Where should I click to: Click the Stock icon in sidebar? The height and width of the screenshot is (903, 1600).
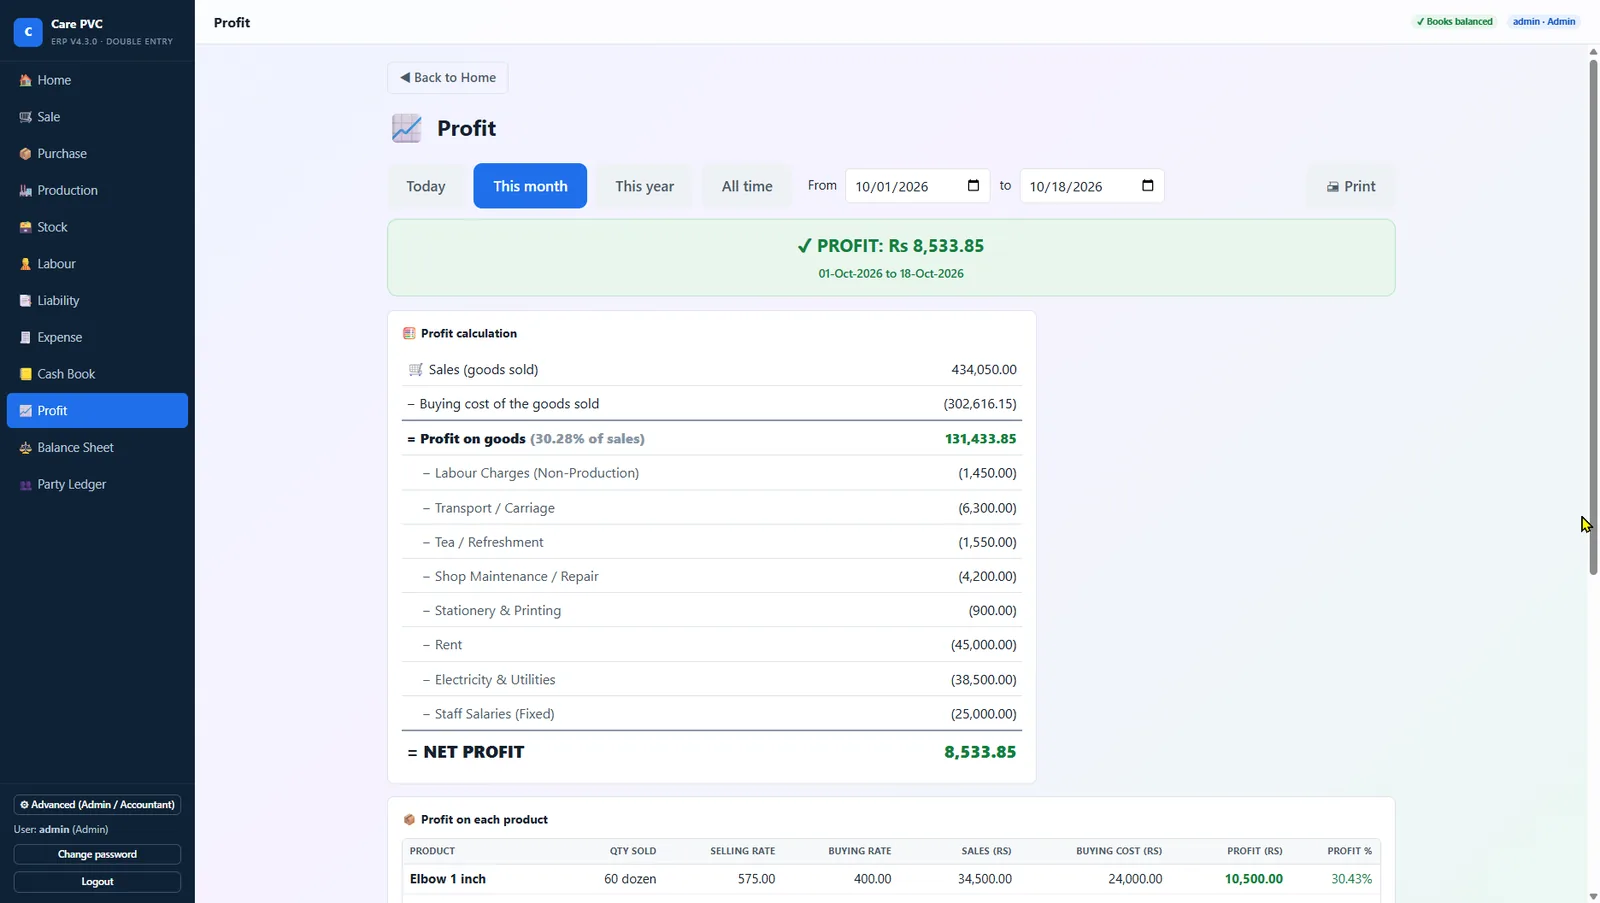(x=25, y=227)
